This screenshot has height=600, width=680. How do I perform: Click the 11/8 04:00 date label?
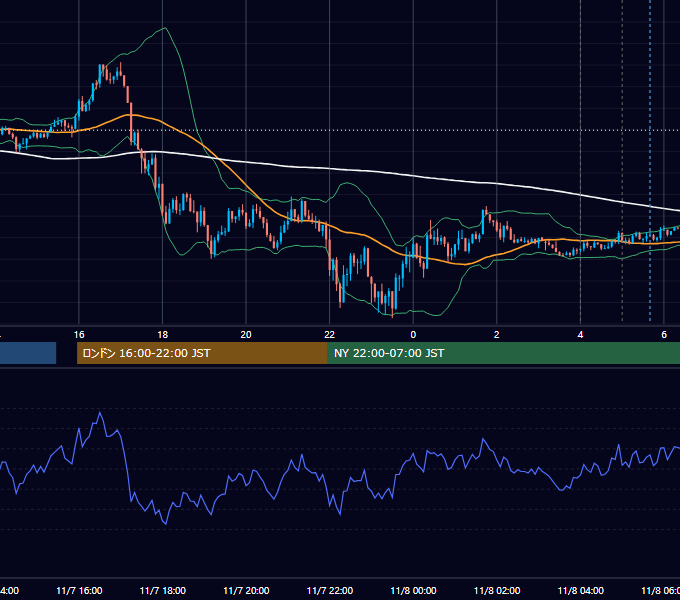[x=581, y=590]
